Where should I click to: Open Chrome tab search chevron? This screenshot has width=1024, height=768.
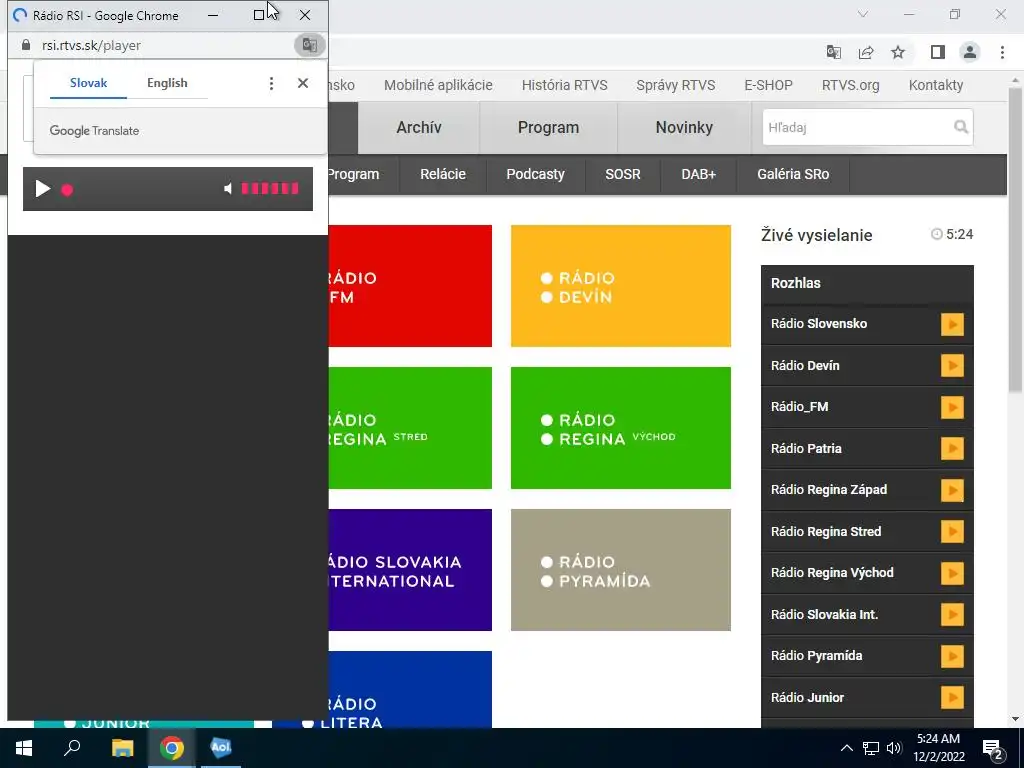coord(863,14)
